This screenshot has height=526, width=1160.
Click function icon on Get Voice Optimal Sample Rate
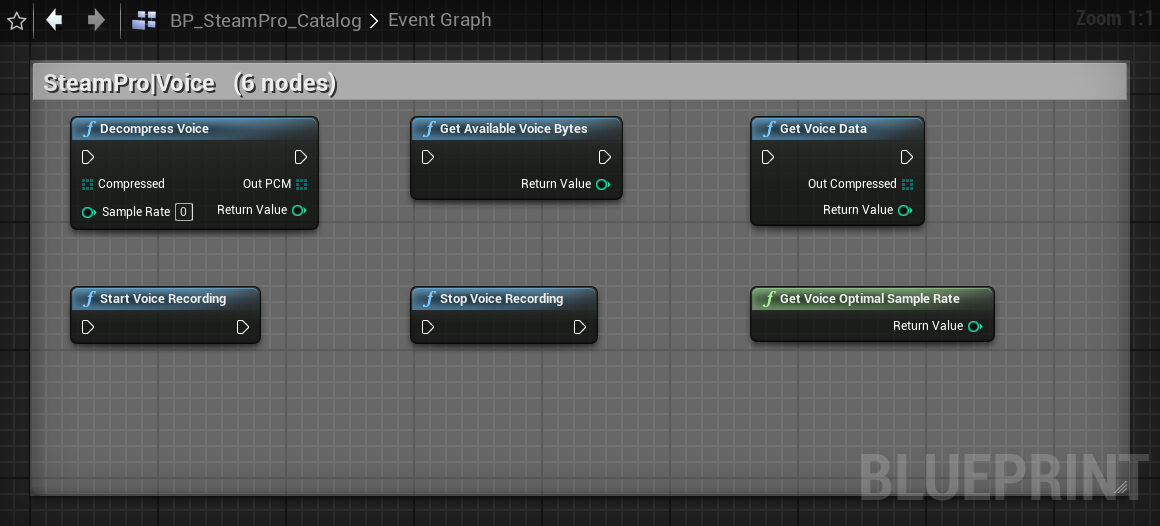click(x=769, y=299)
